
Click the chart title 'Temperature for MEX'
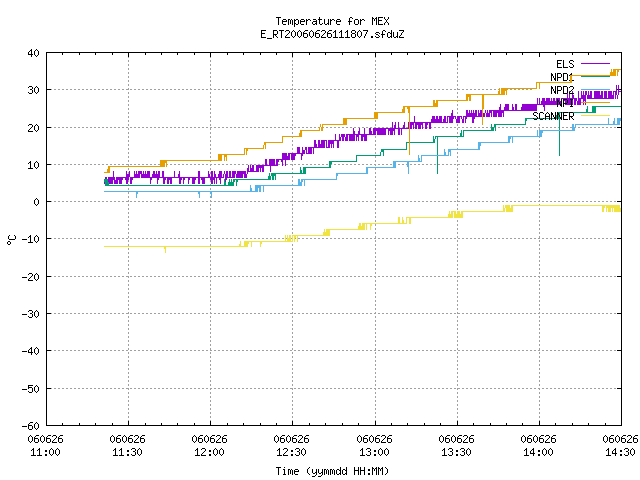(332, 21)
